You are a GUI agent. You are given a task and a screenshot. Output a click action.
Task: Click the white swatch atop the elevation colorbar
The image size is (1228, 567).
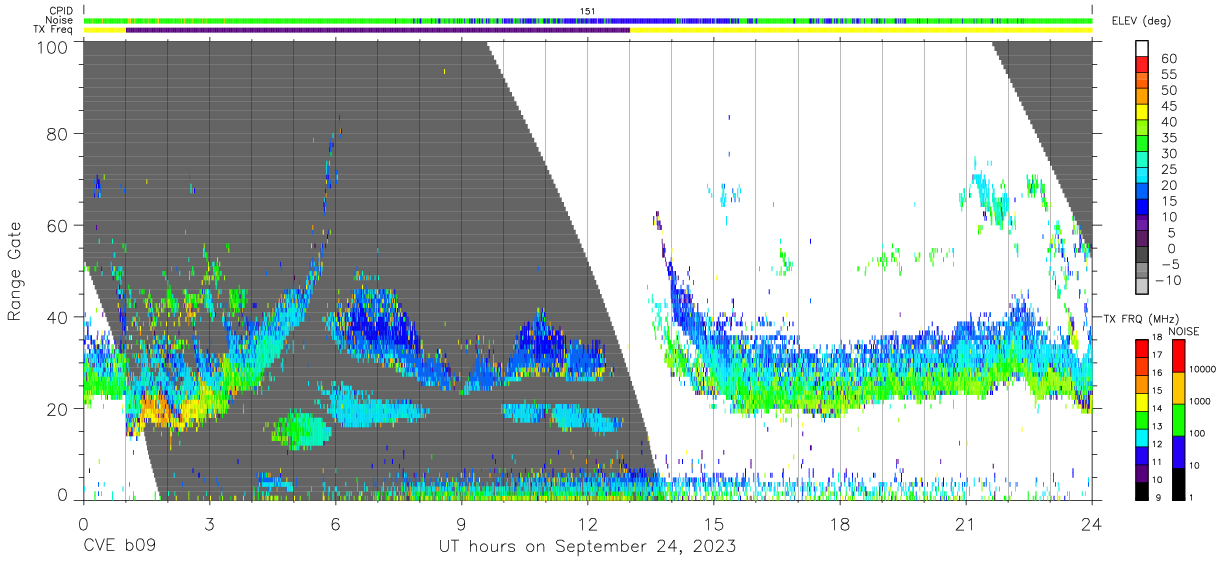[x=1142, y=48]
